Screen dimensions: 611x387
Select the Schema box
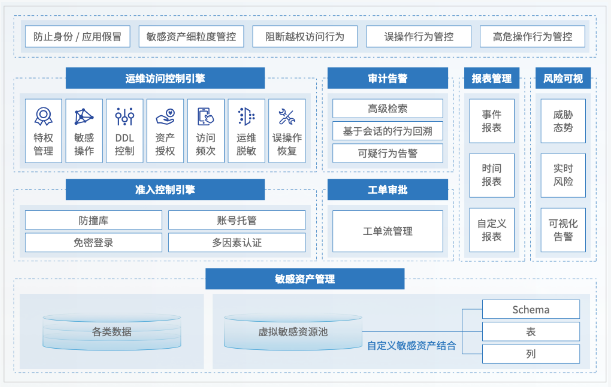531,309
